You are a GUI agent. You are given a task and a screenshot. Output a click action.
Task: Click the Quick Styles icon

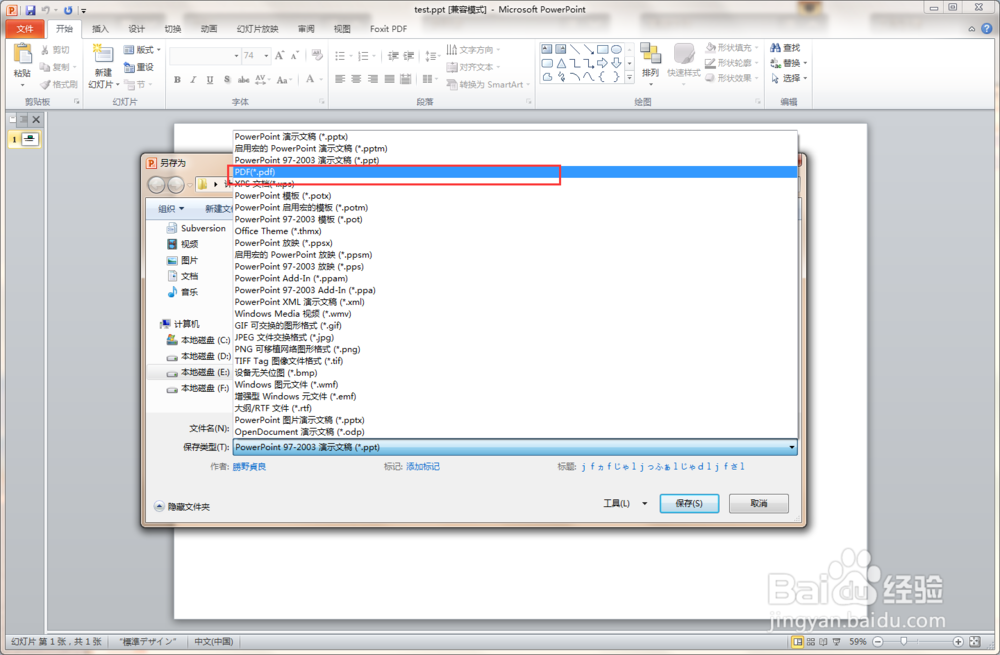coord(684,54)
